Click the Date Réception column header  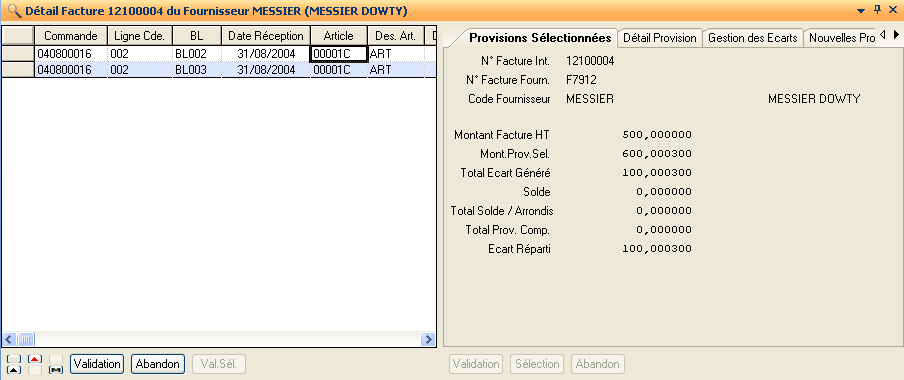266,36
